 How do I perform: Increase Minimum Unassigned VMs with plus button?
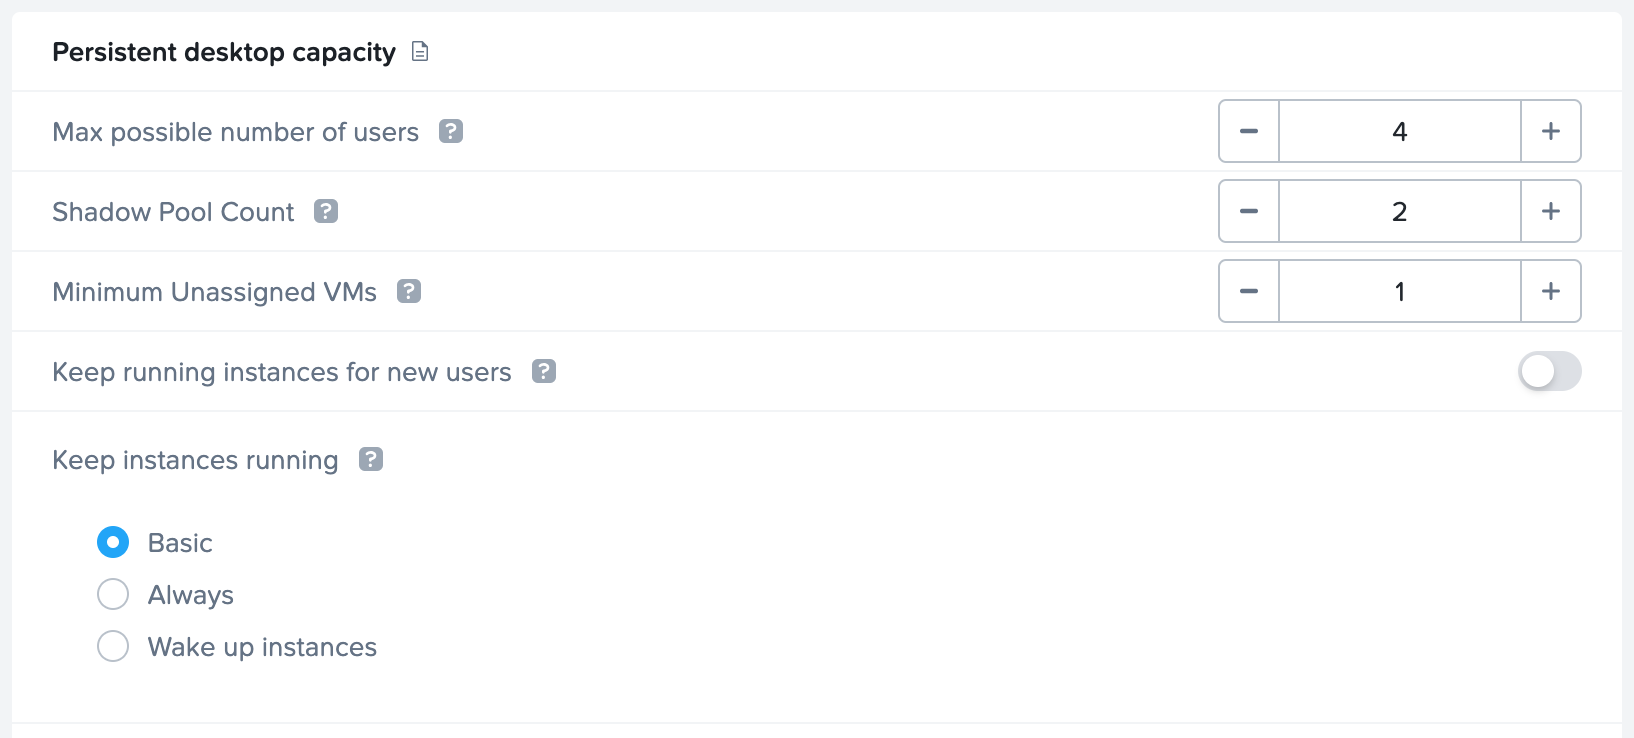(1551, 291)
